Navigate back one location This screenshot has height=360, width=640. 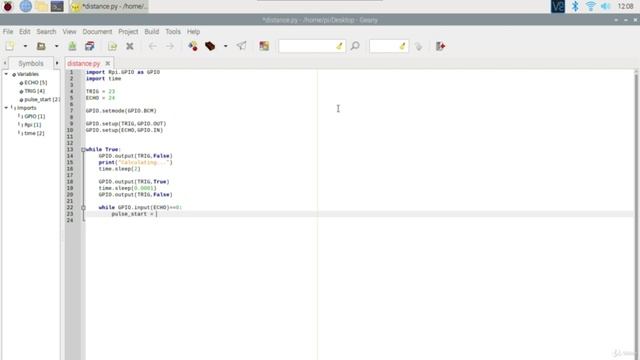point(152,46)
